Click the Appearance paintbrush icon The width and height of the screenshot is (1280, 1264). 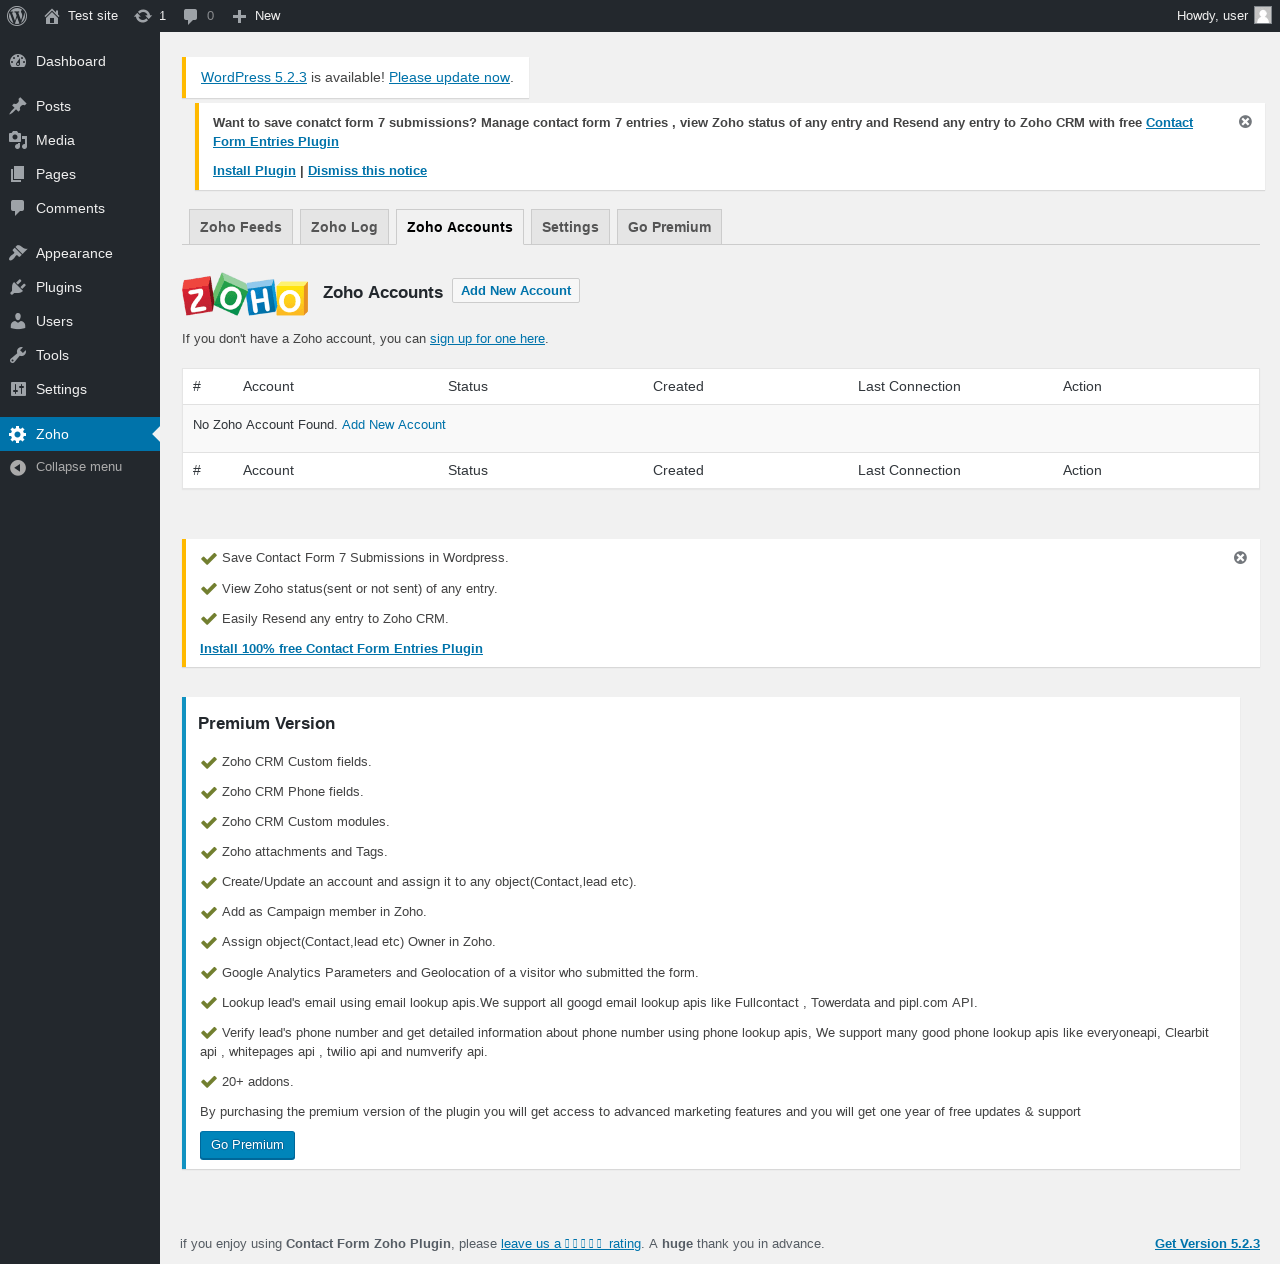pyautogui.click(x=18, y=253)
